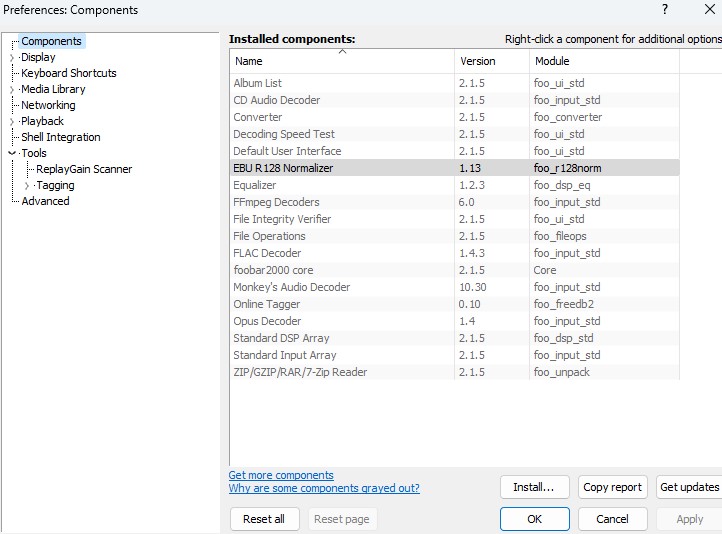
Task: Select the EBU R128 Normalizer component
Action: (454, 168)
